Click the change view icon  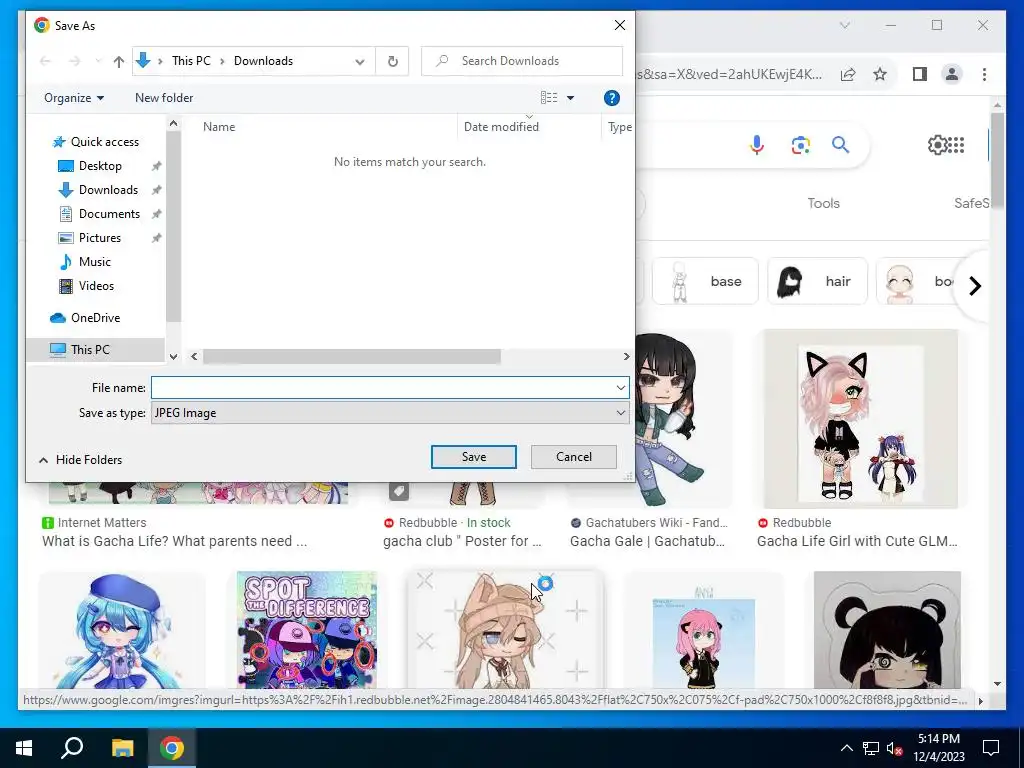(x=549, y=98)
